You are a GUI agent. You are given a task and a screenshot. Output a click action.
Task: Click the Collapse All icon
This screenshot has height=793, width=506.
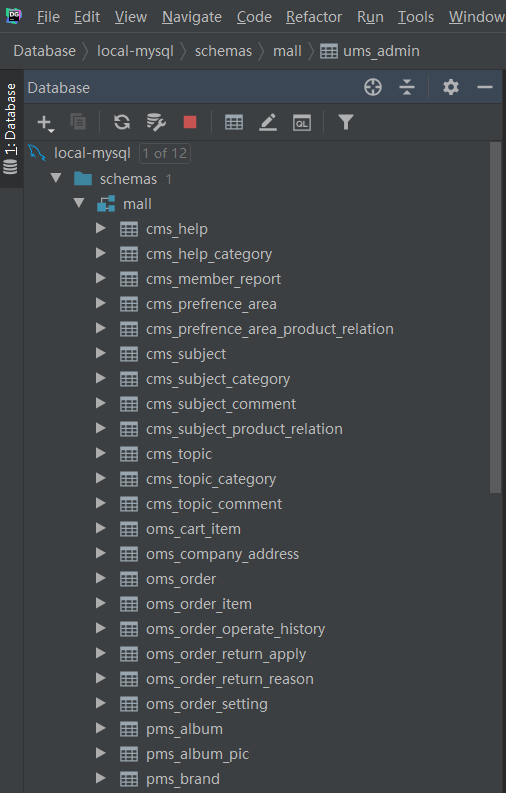tap(407, 87)
